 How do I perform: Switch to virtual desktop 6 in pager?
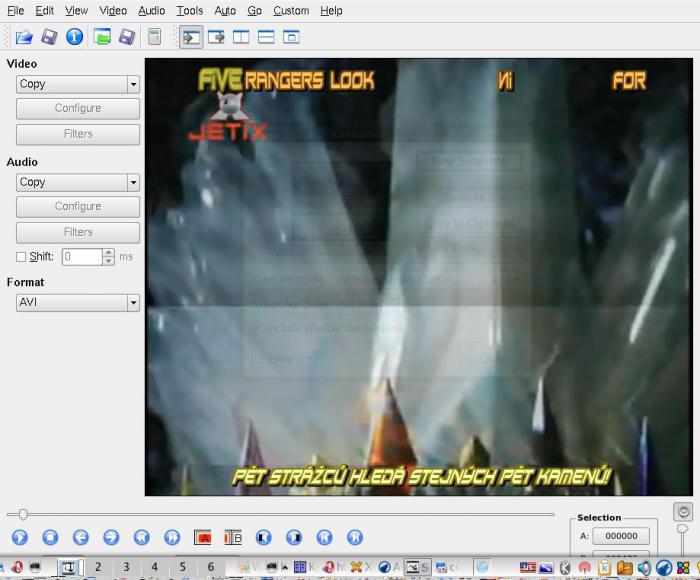211,567
